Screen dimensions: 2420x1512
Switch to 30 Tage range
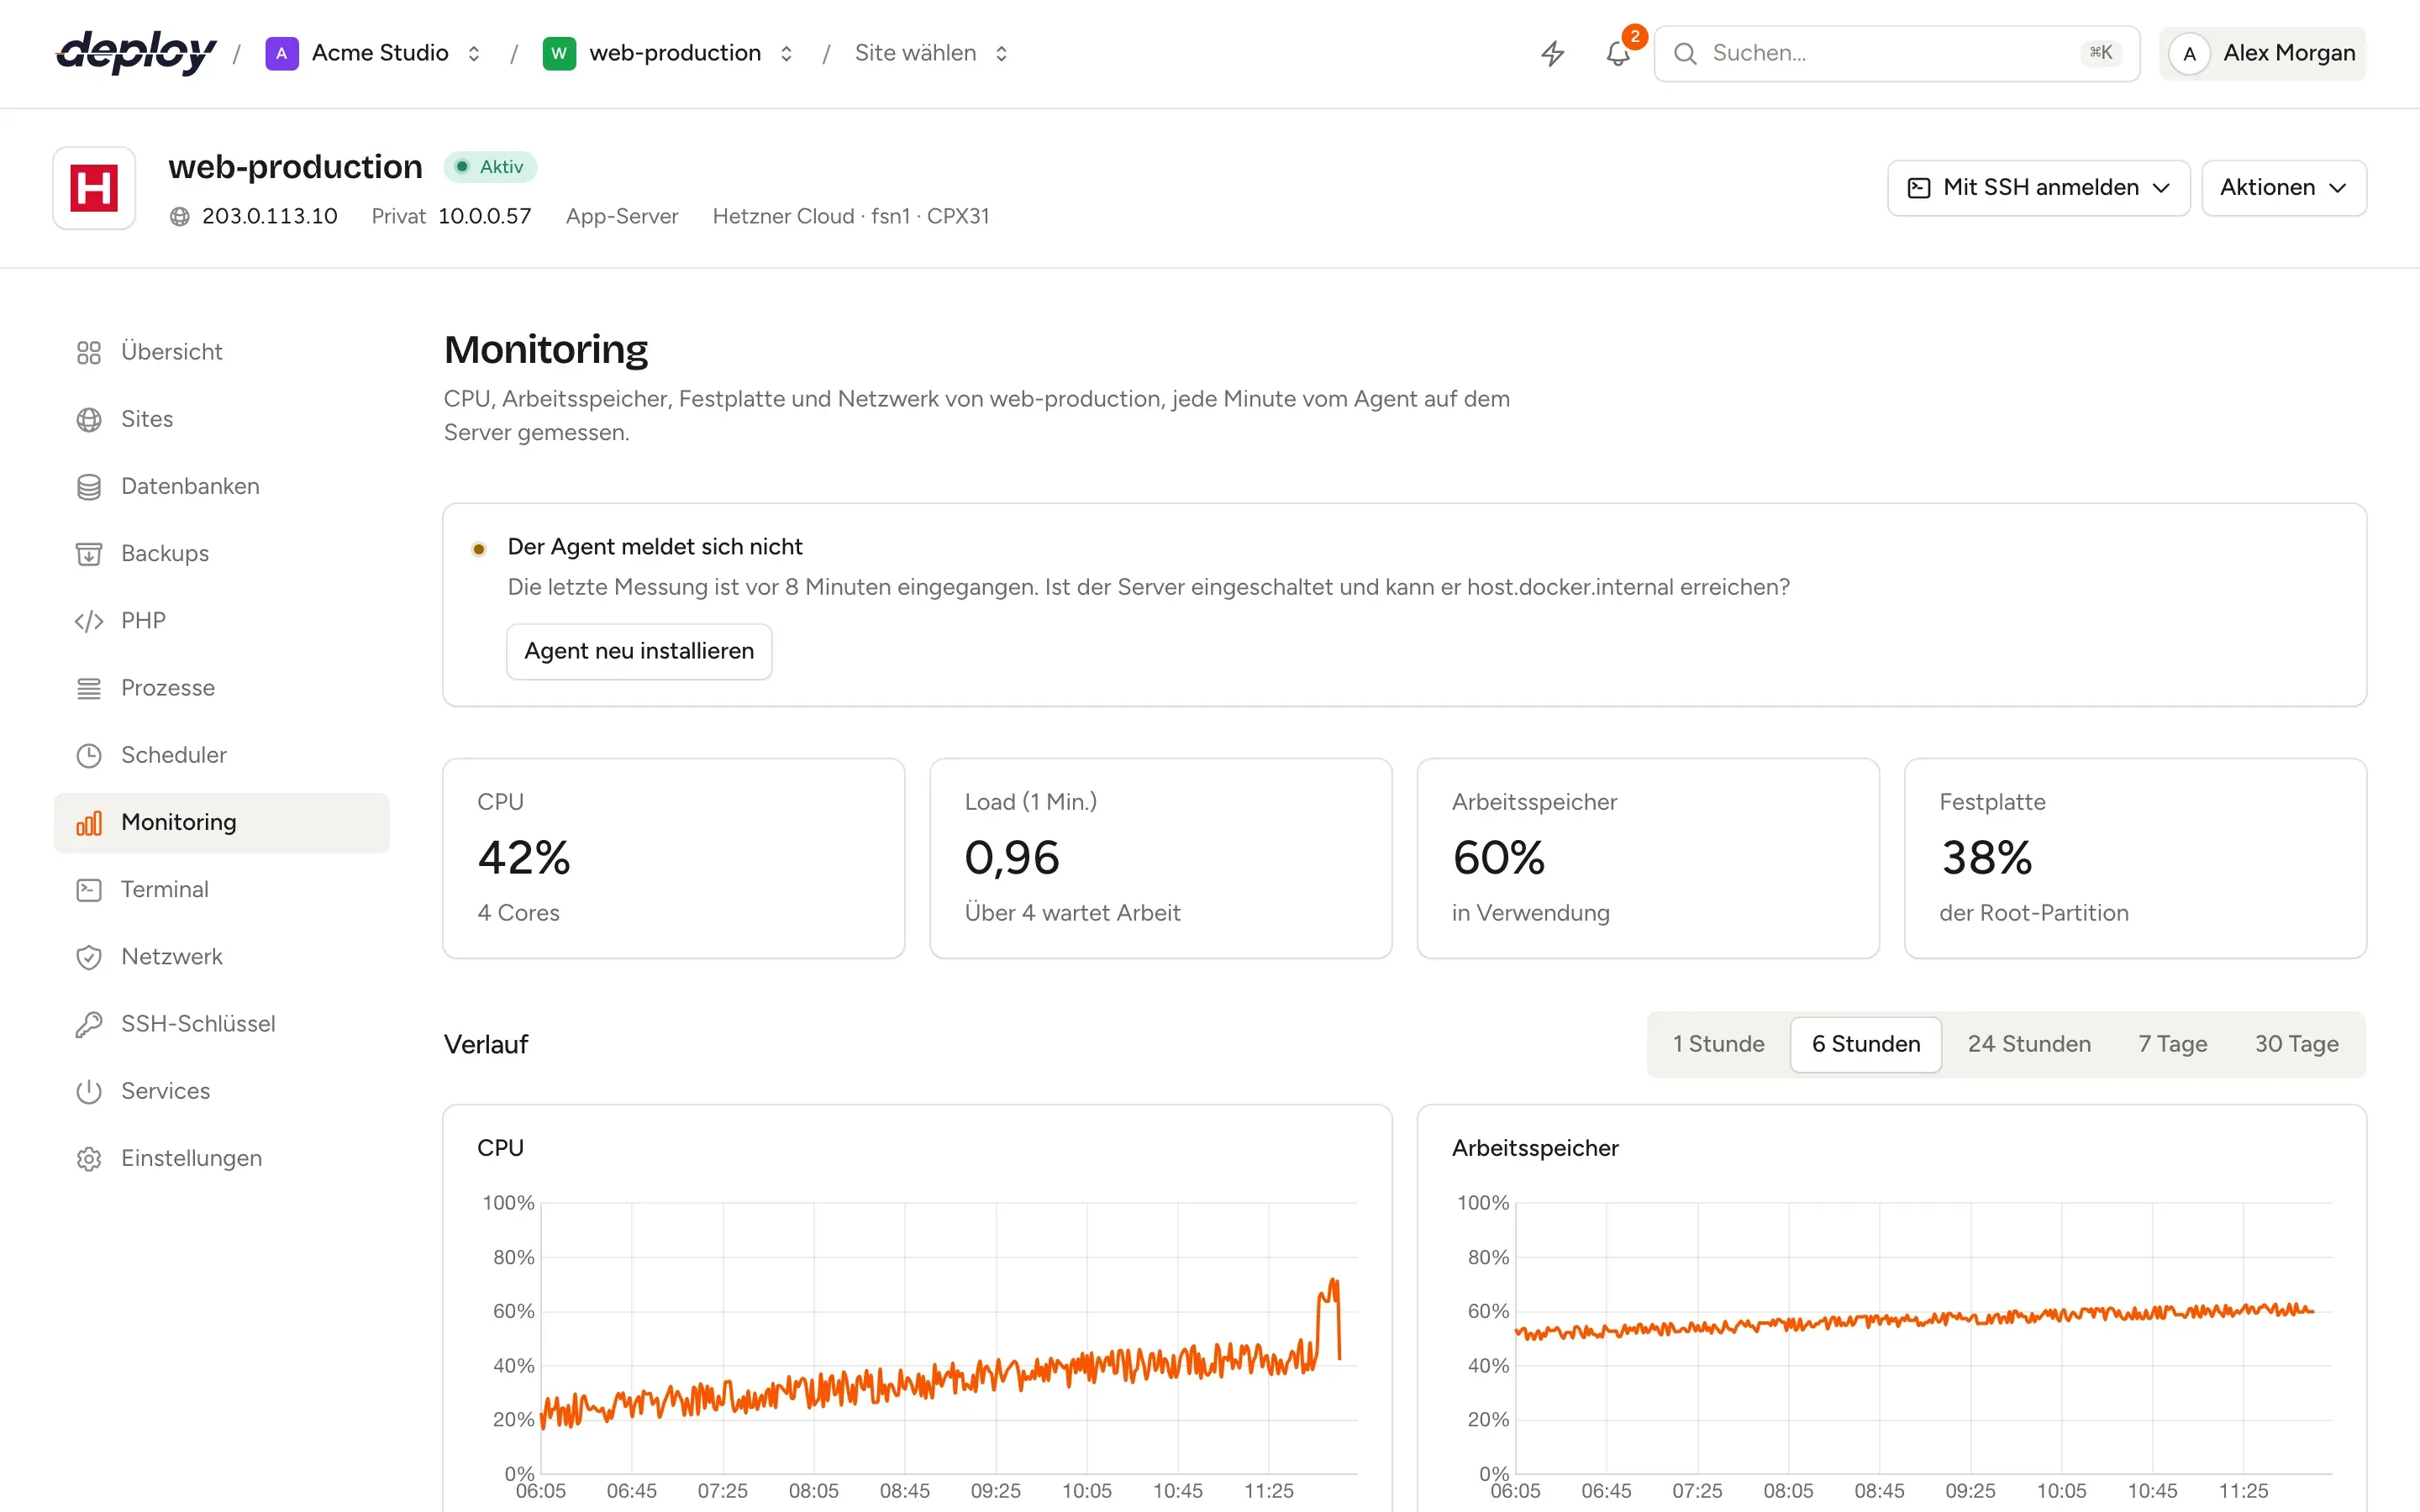coord(2296,1044)
